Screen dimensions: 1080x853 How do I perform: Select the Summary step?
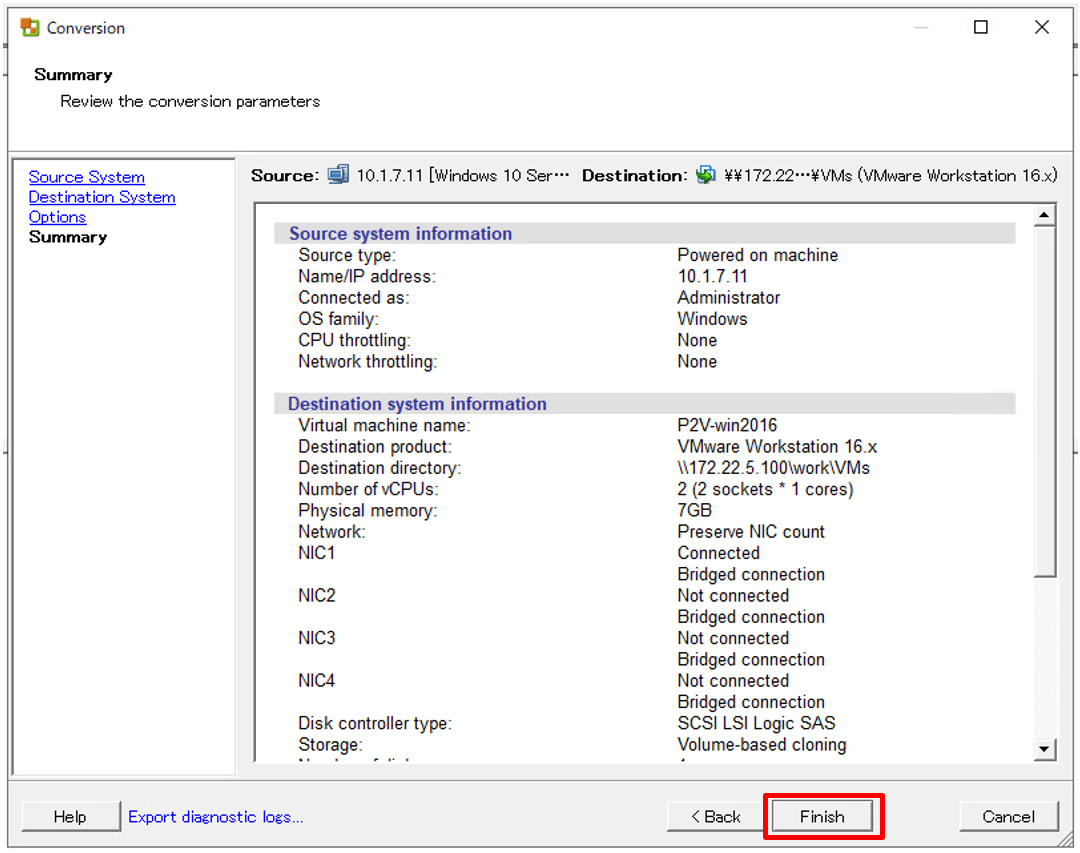68,237
